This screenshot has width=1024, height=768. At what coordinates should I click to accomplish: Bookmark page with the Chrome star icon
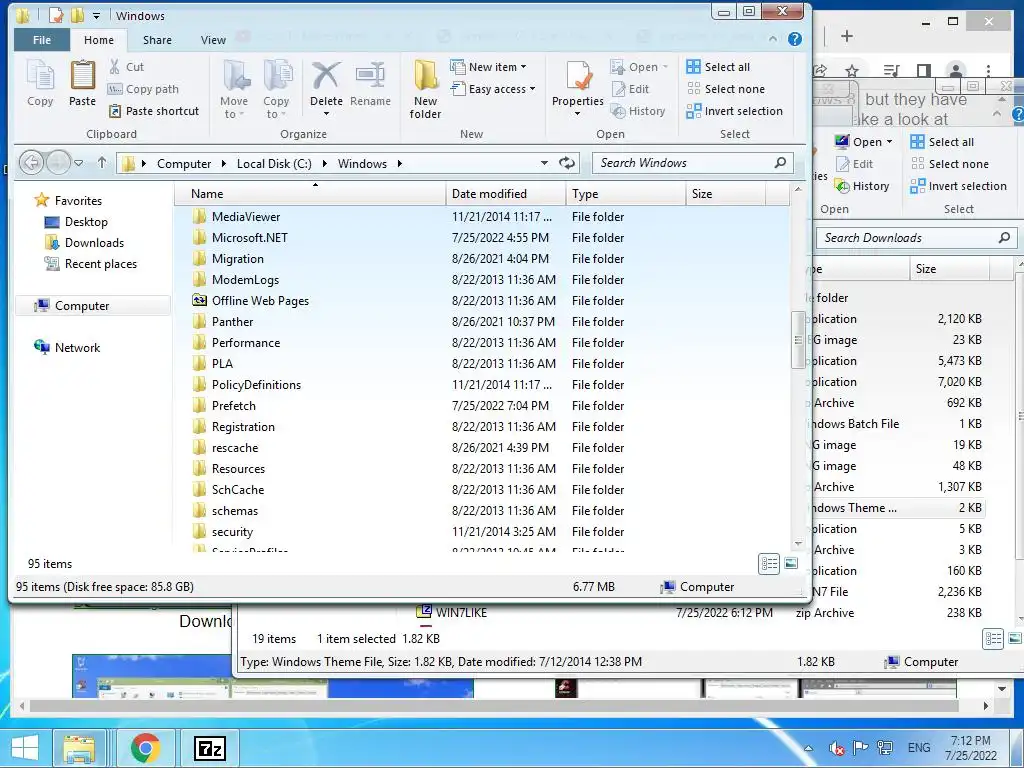point(852,71)
